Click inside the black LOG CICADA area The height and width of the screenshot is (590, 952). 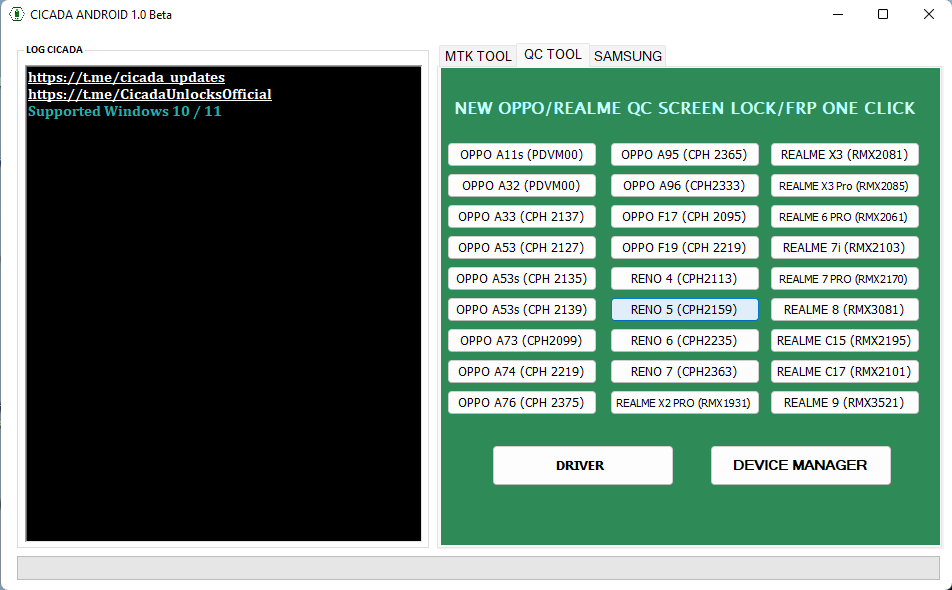[x=223, y=330]
